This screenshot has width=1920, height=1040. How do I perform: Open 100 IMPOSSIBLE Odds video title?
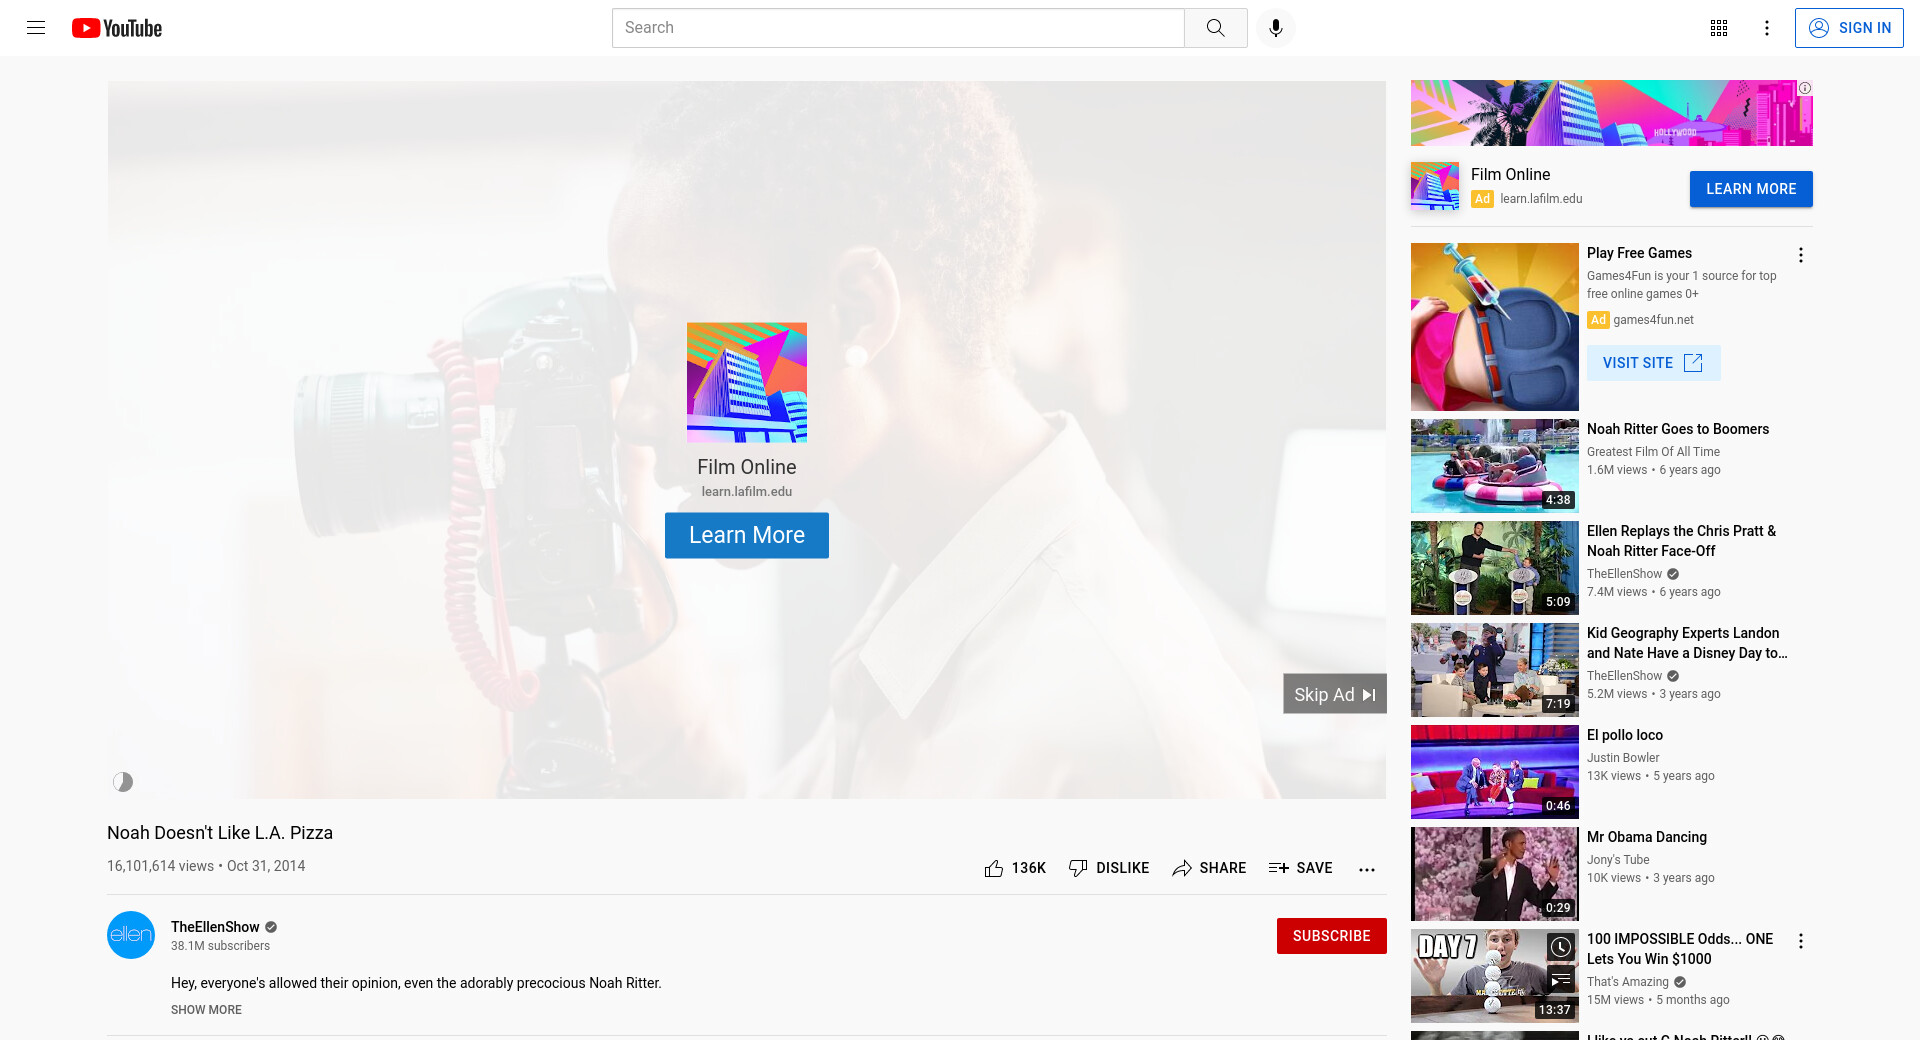[1680, 949]
